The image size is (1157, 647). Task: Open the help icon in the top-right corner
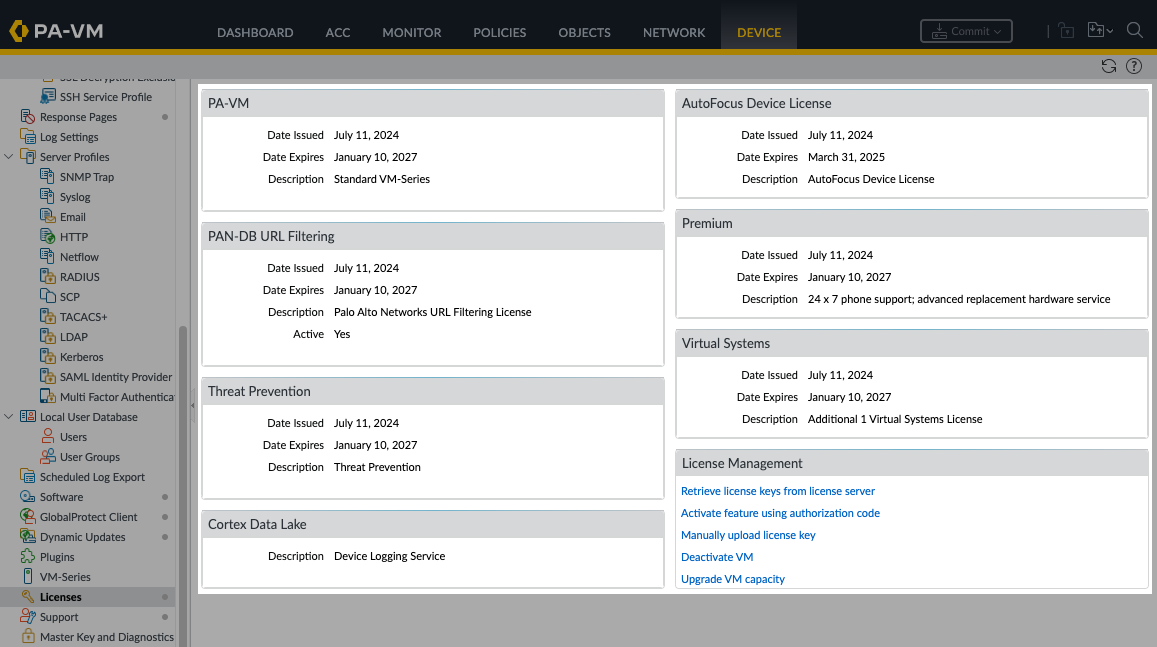coord(1133,66)
